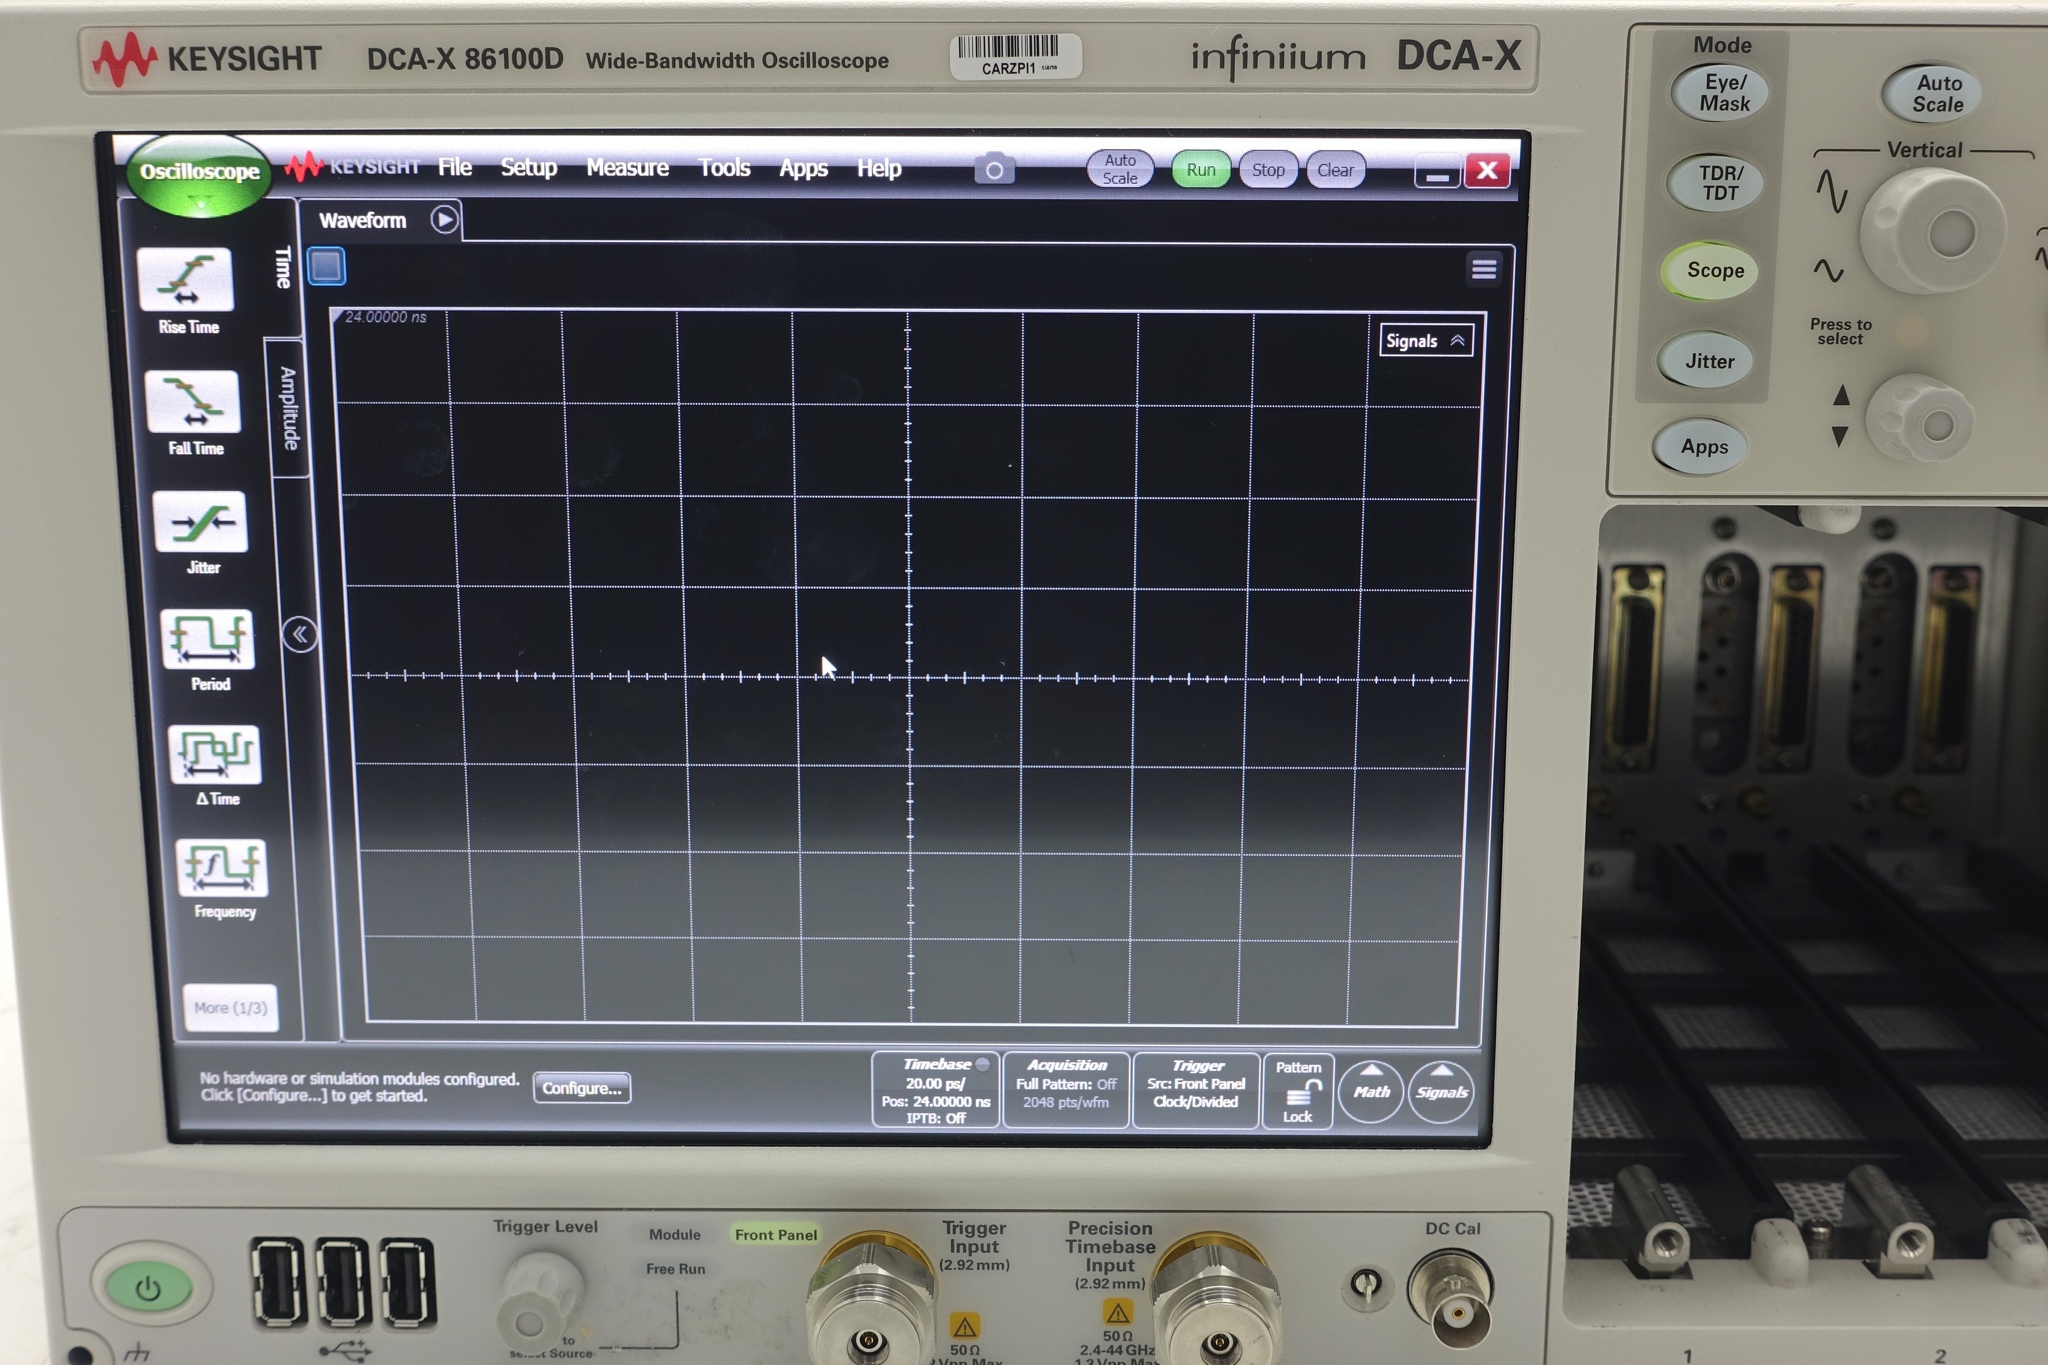This screenshot has width=2048, height=1365.
Task: Click the KEYSIGHT logo in menu bar
Action: click(353, 167)
